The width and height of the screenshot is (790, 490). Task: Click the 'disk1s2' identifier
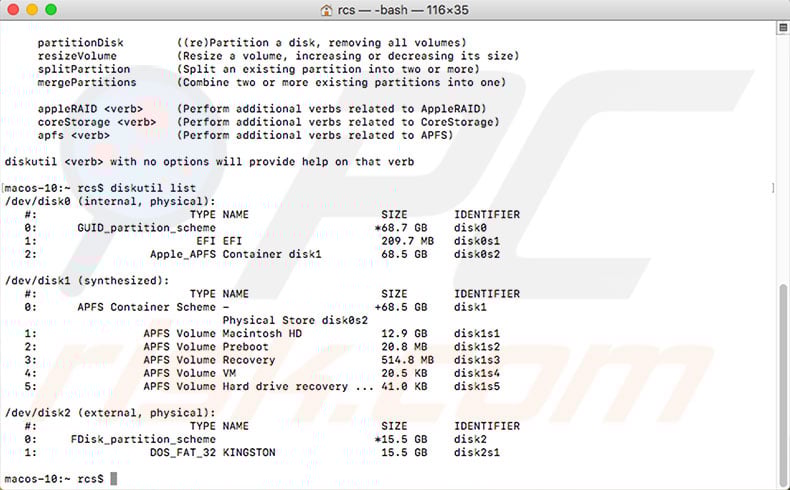477,346
